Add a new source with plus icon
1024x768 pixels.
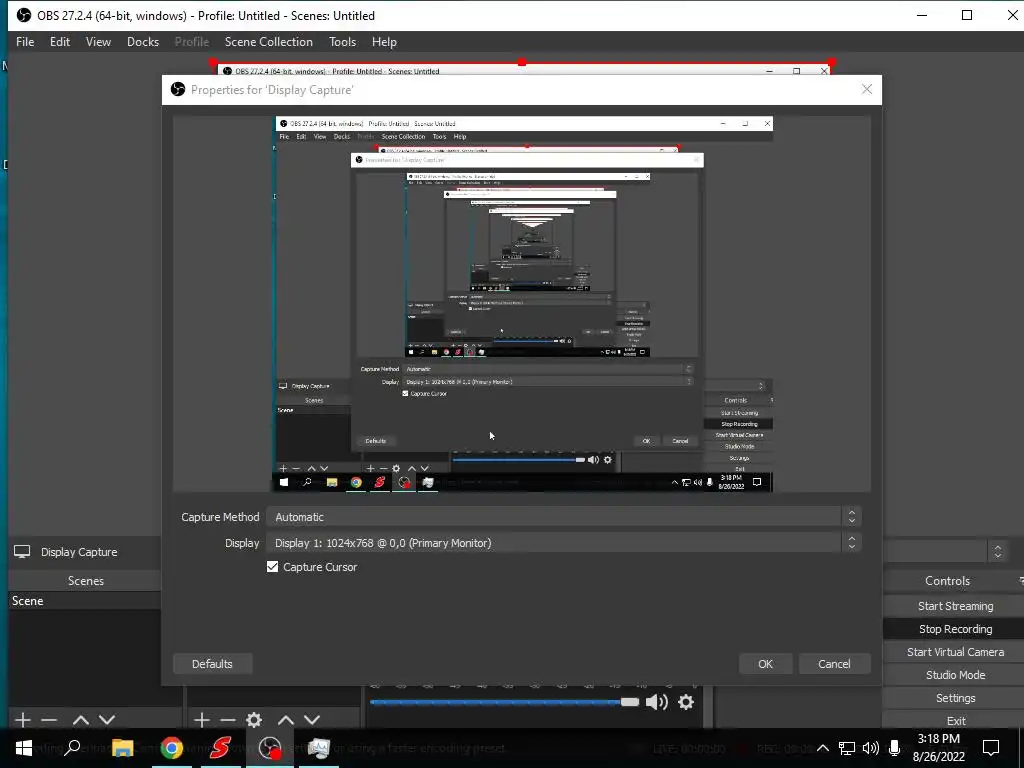click(x=202, y=720)
